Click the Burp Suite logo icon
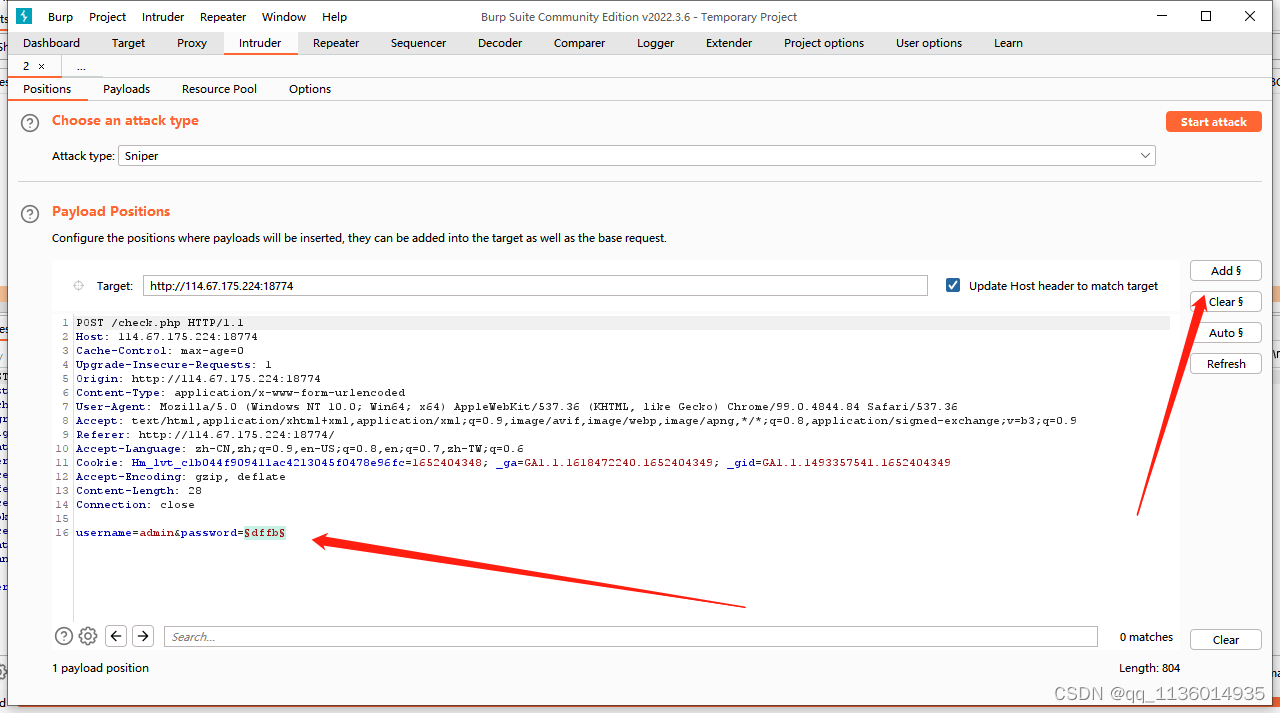This screenshot has width=1280, height=713. coord(24,16)
